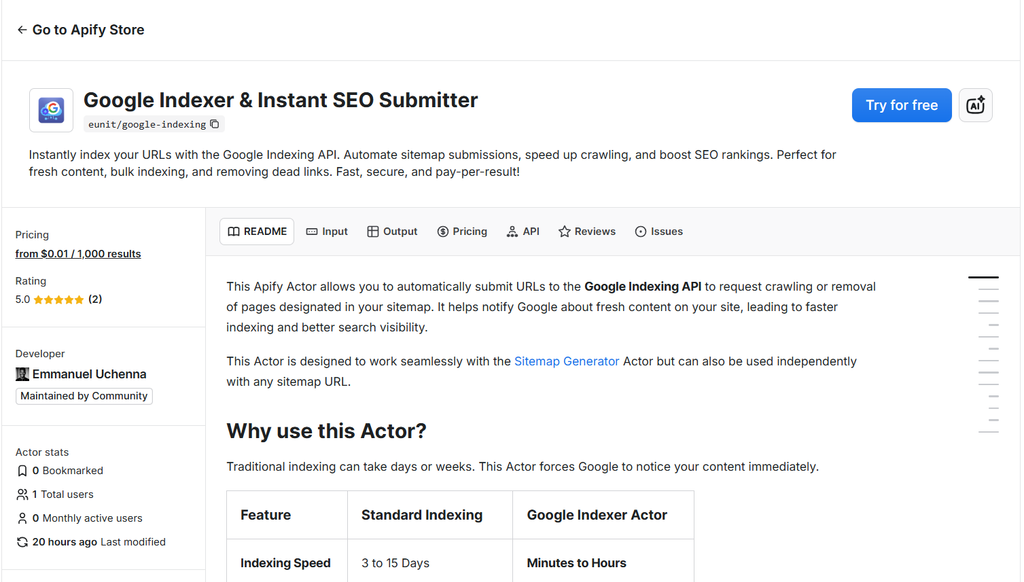This screenshot has height=582, width=1024.
Task: Click the 'Standard Indexing' column header
Action: (430, 515)
